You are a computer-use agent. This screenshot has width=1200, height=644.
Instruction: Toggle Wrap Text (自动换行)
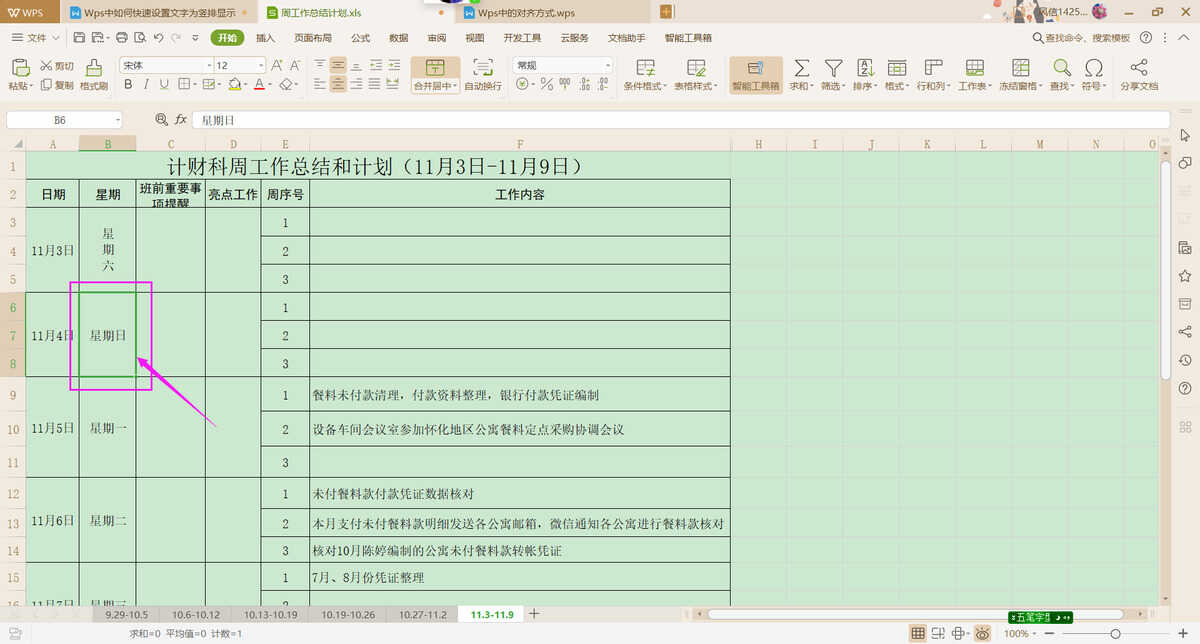(483, 75)
